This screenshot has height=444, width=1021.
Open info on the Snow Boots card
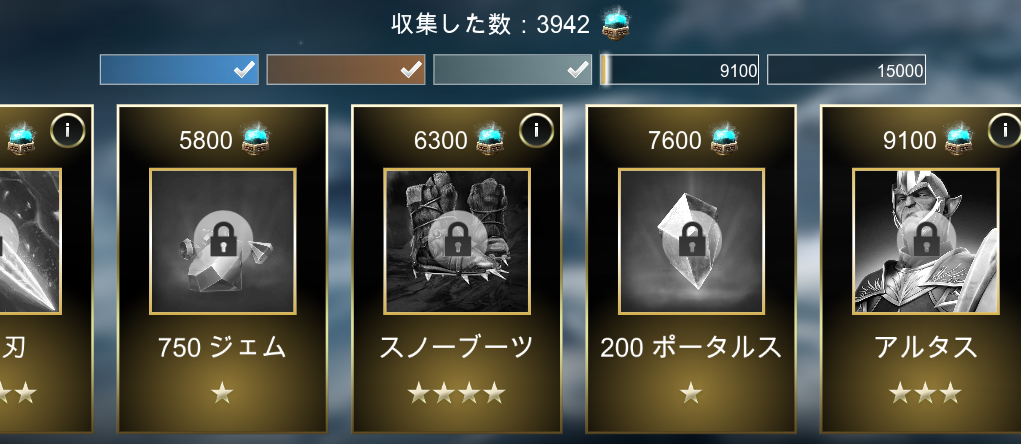pos(537,130)
